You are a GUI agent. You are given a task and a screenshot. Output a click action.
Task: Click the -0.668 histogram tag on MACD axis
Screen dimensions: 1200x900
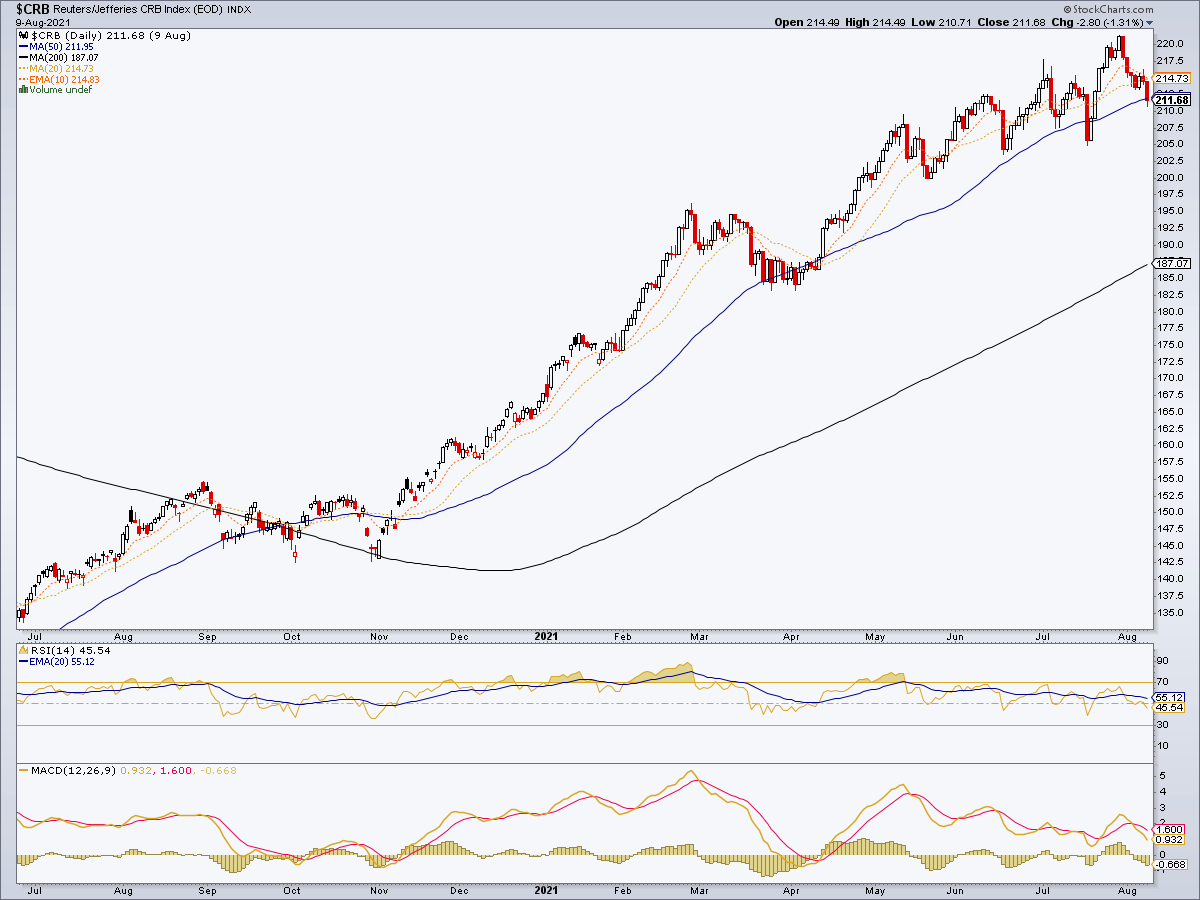tap(1169, 864)
